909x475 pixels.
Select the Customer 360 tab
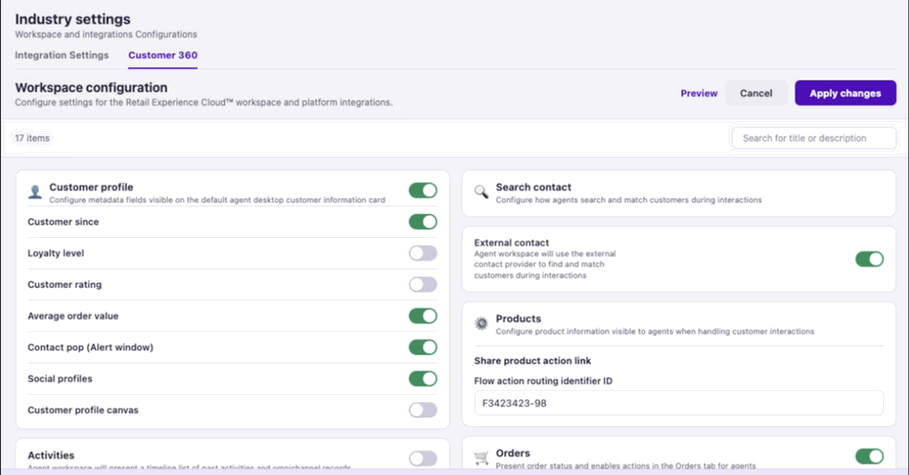click(x=163, y=55)
